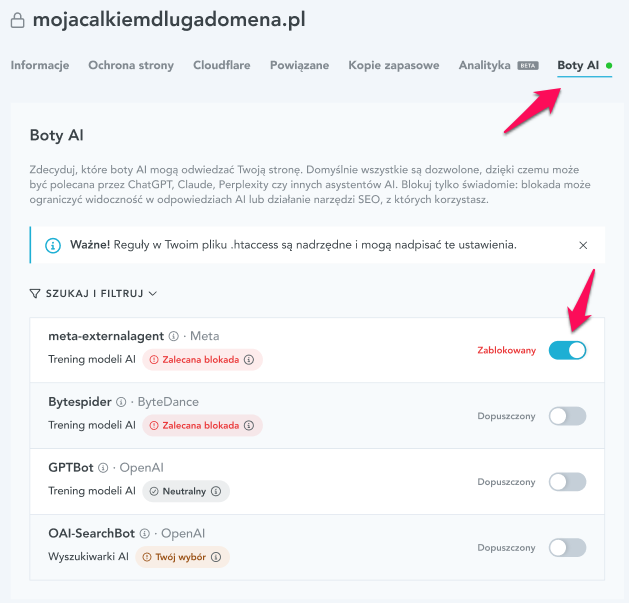The image size is (629, 603).
Task: Switch to the Cloudflare tab
Action: pyautogui.click(x=221, y=65)
